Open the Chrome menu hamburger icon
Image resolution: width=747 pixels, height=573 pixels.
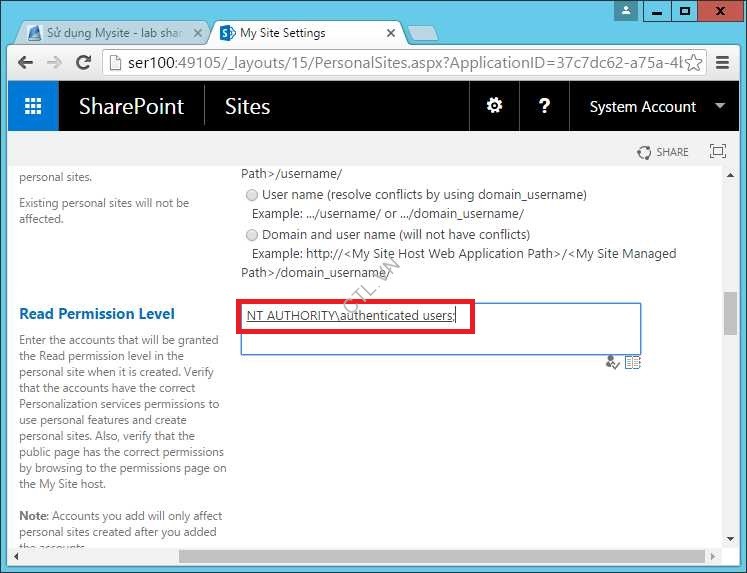[x=723, y=62]
